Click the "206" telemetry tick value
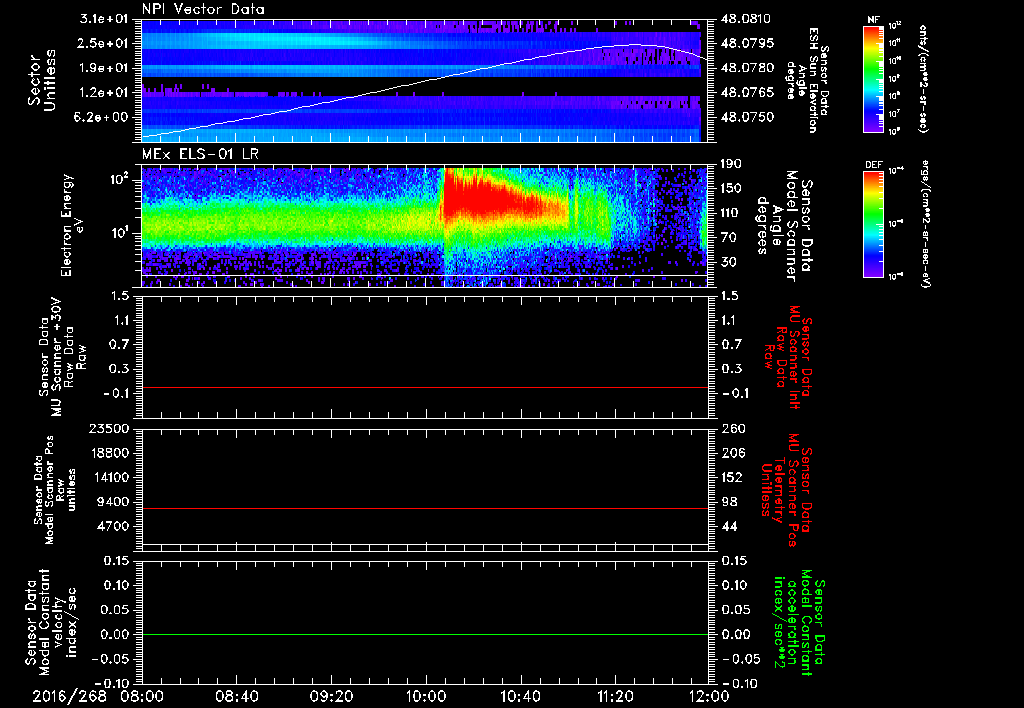Image resolution: width=1024 pixels, height=708 pixels. (x=732, y=453)
